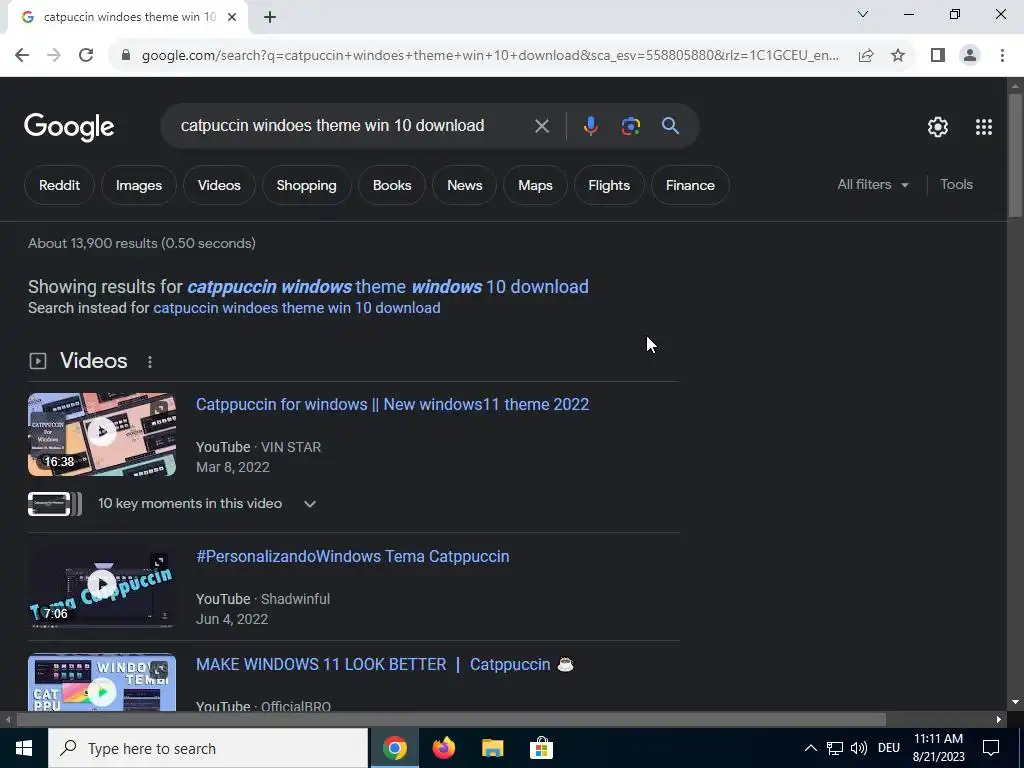Filter results by Reddit
Screen dimensions: 1024x768
click(59, 185)
